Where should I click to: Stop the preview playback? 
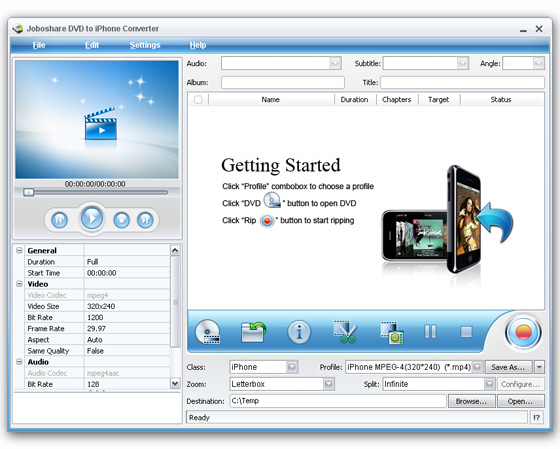coord(121,220)
